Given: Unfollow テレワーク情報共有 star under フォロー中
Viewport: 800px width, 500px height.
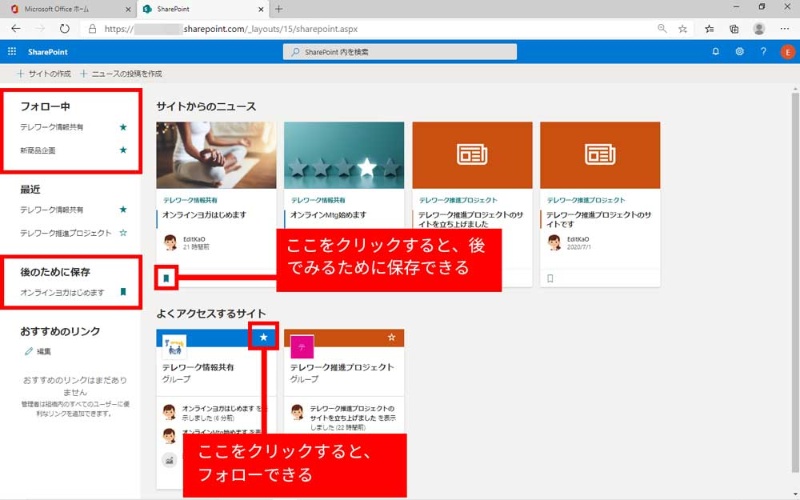Looking at the screenshot, I should [x=123, y=127].
